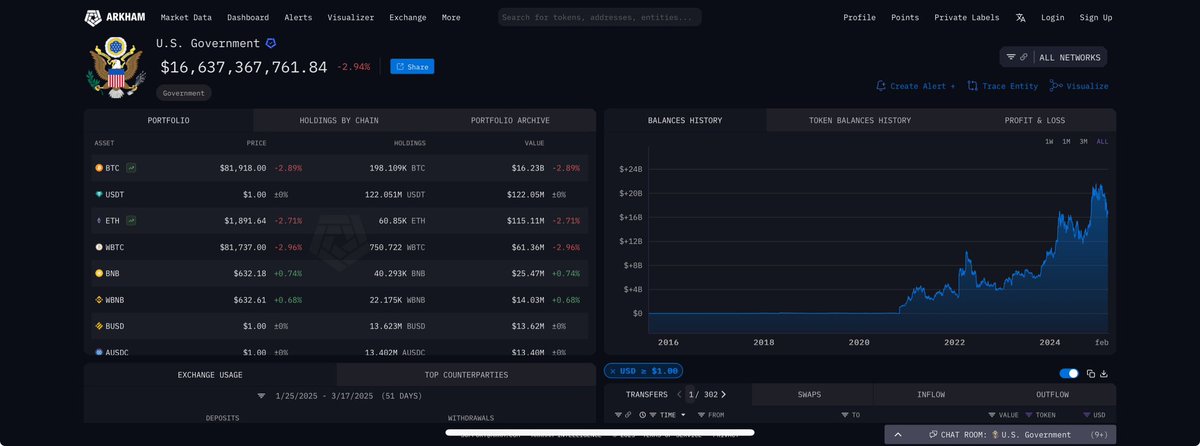Screen dimensions: 1200x446
Task: Switch to the Top Counterparties tab
Action: point(466,375)
